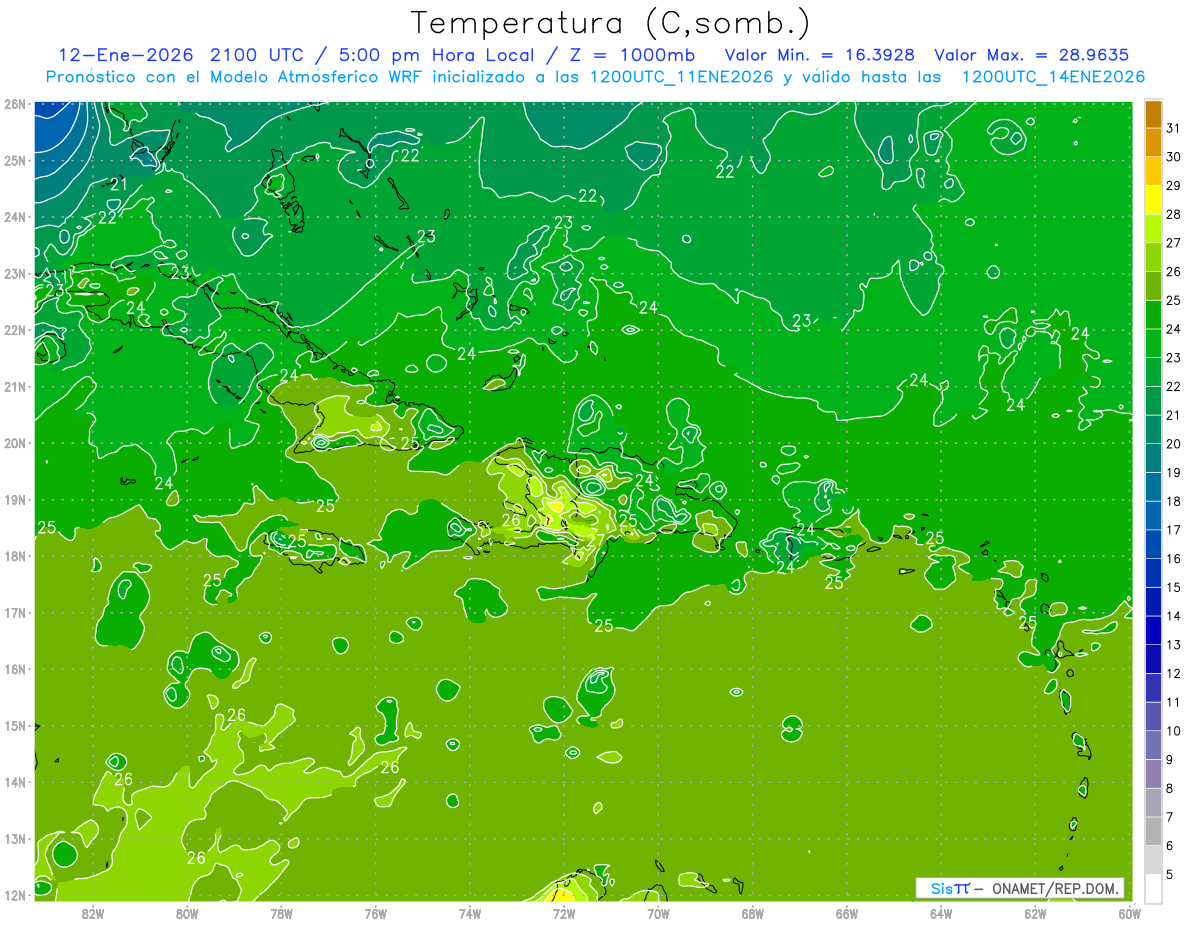This screenshot has height=927, width=1200.
Task: Click the 'SisTT - ONAMET/REP.DOM.' credit box
Action: 1020,888
